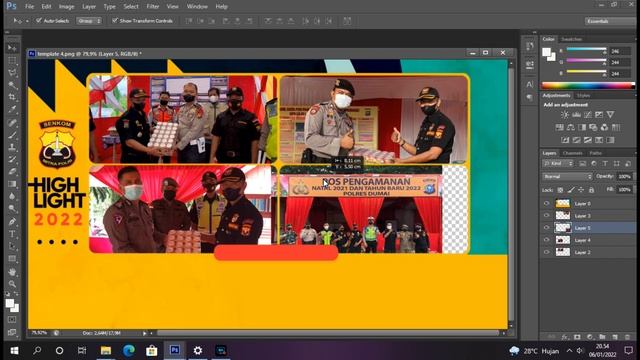Select the Lasso tool

[x=12, y=73]
